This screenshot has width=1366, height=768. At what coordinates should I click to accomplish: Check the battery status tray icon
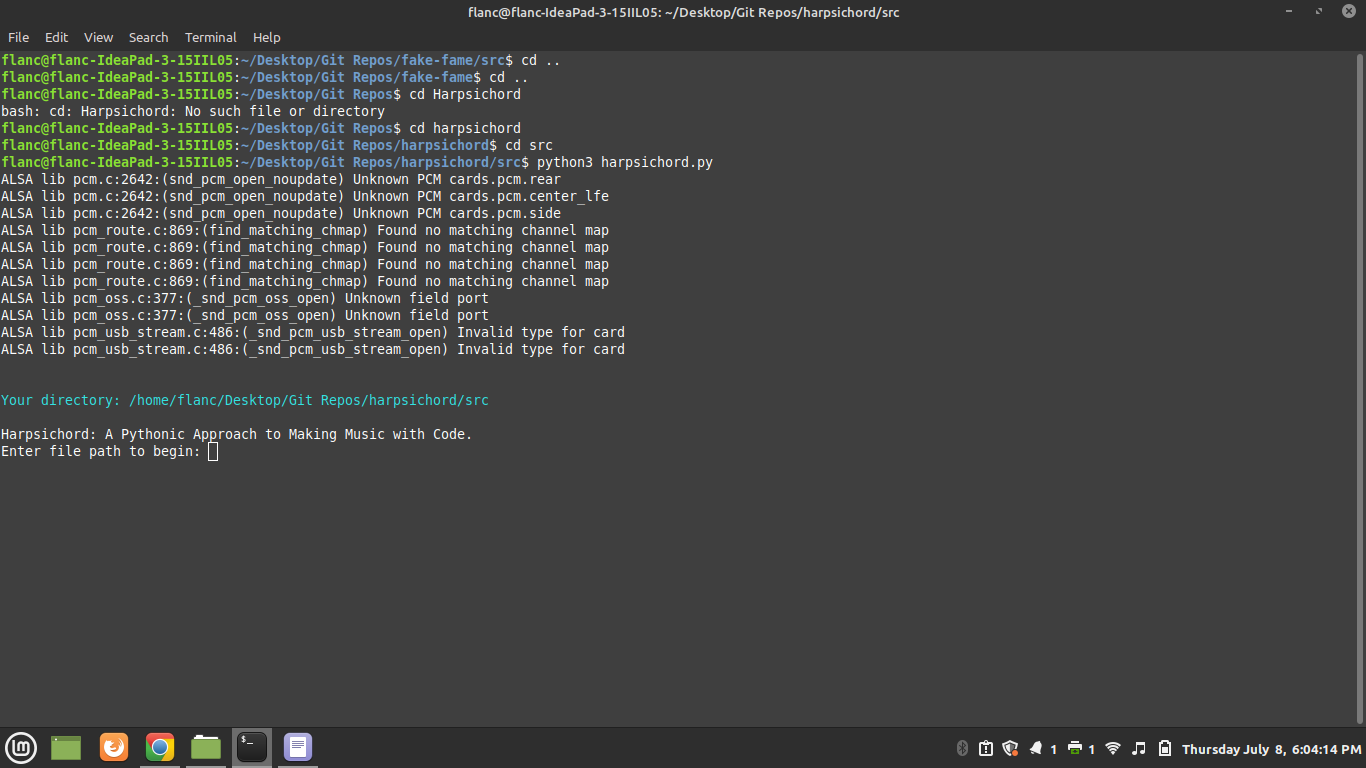(1165, 748)
